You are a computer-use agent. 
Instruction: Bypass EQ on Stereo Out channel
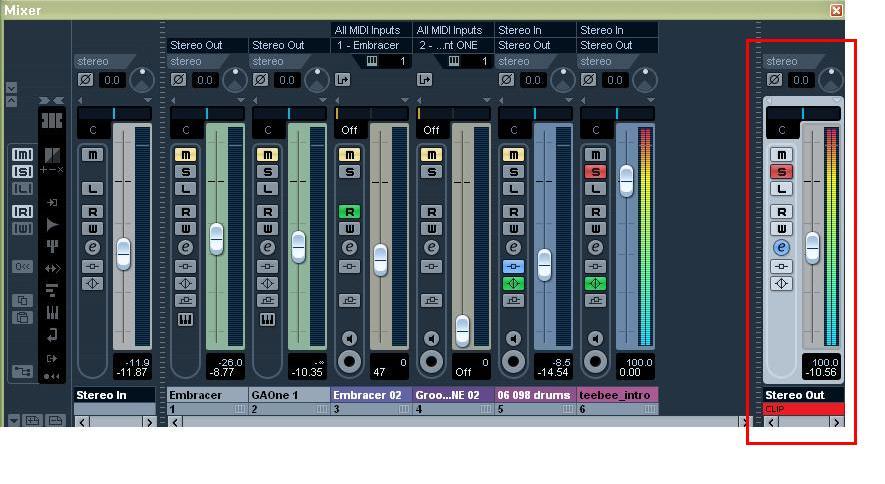pos(781,283)
